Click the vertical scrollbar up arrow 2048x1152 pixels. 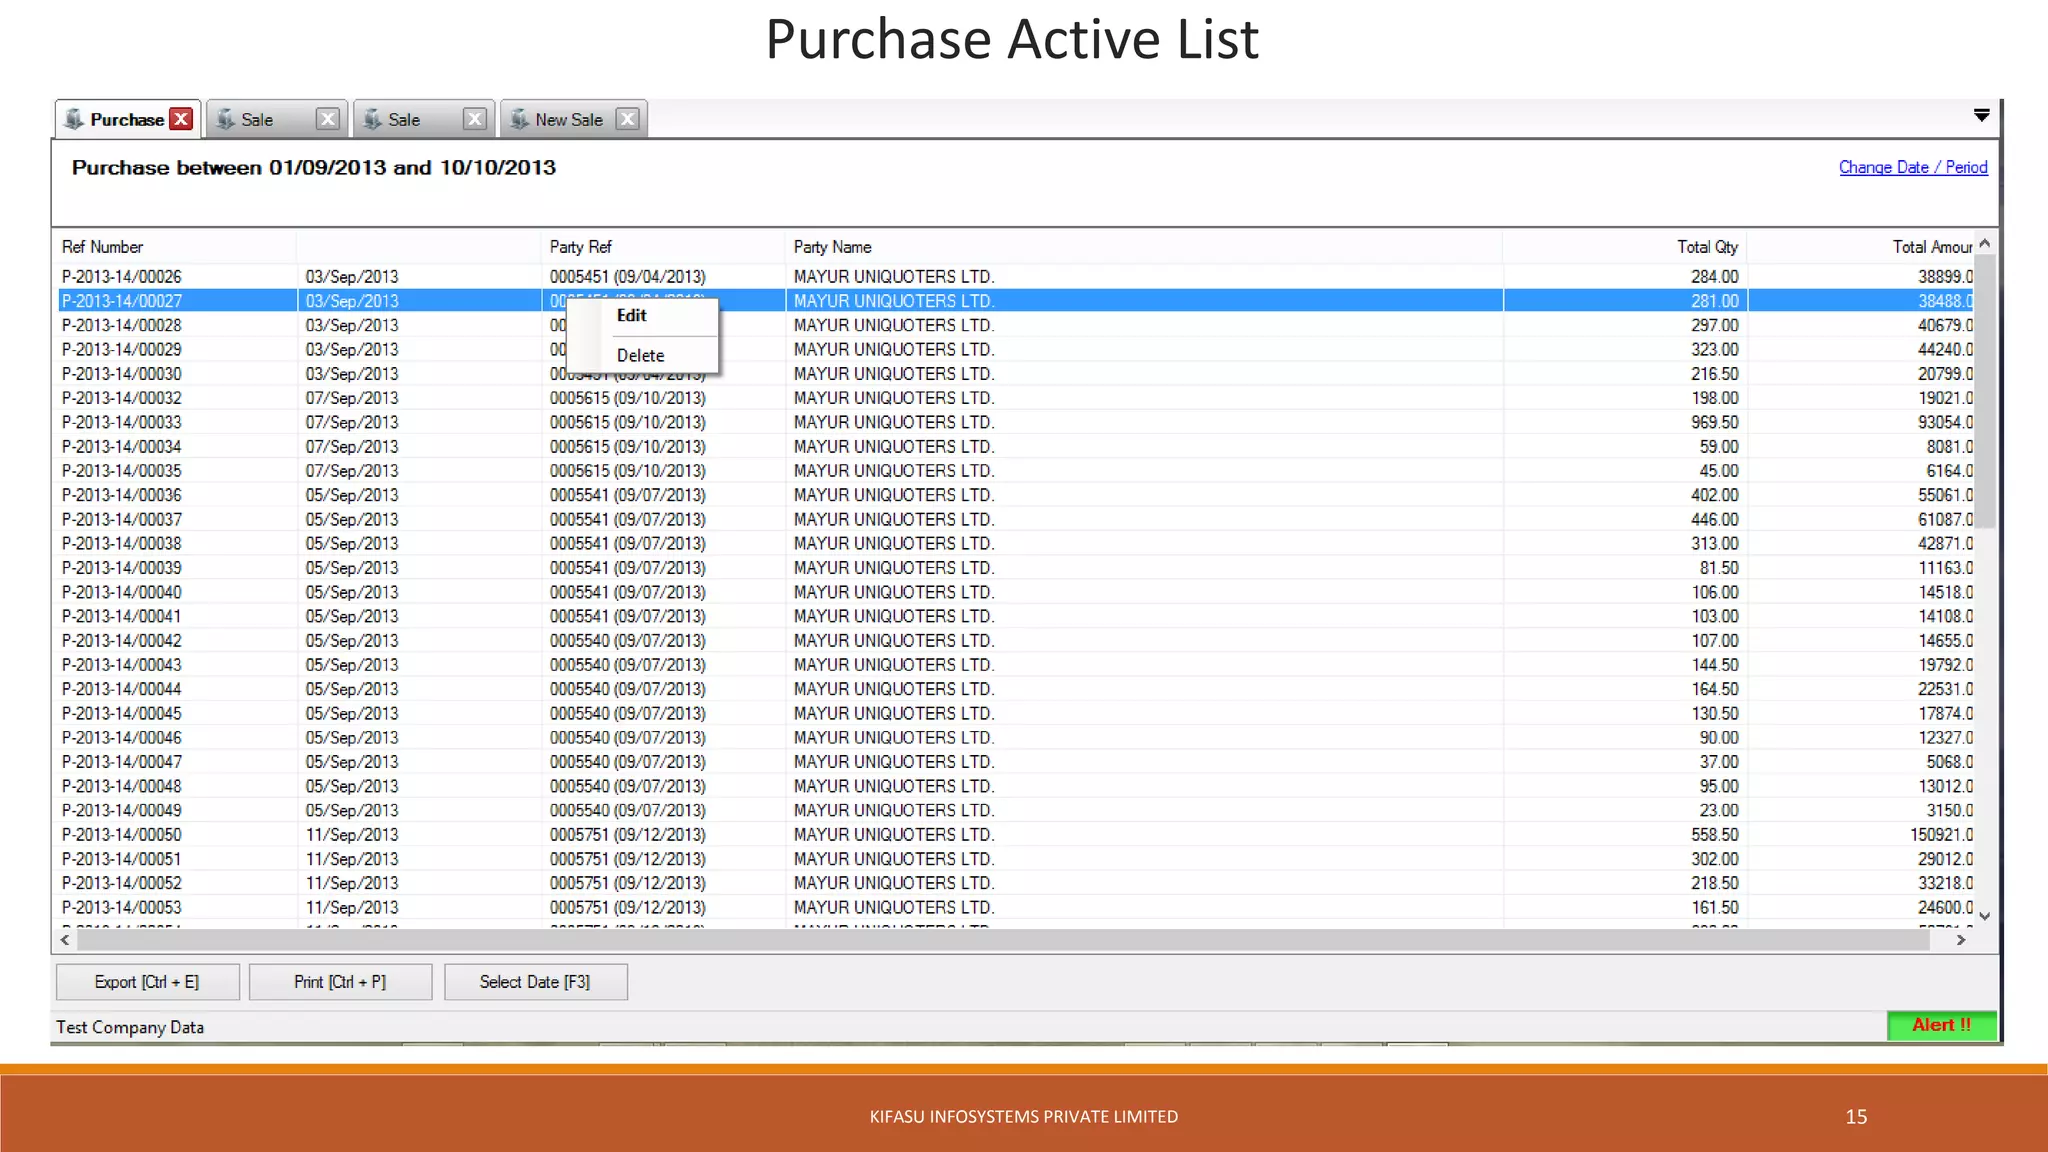pos(1985,243)
